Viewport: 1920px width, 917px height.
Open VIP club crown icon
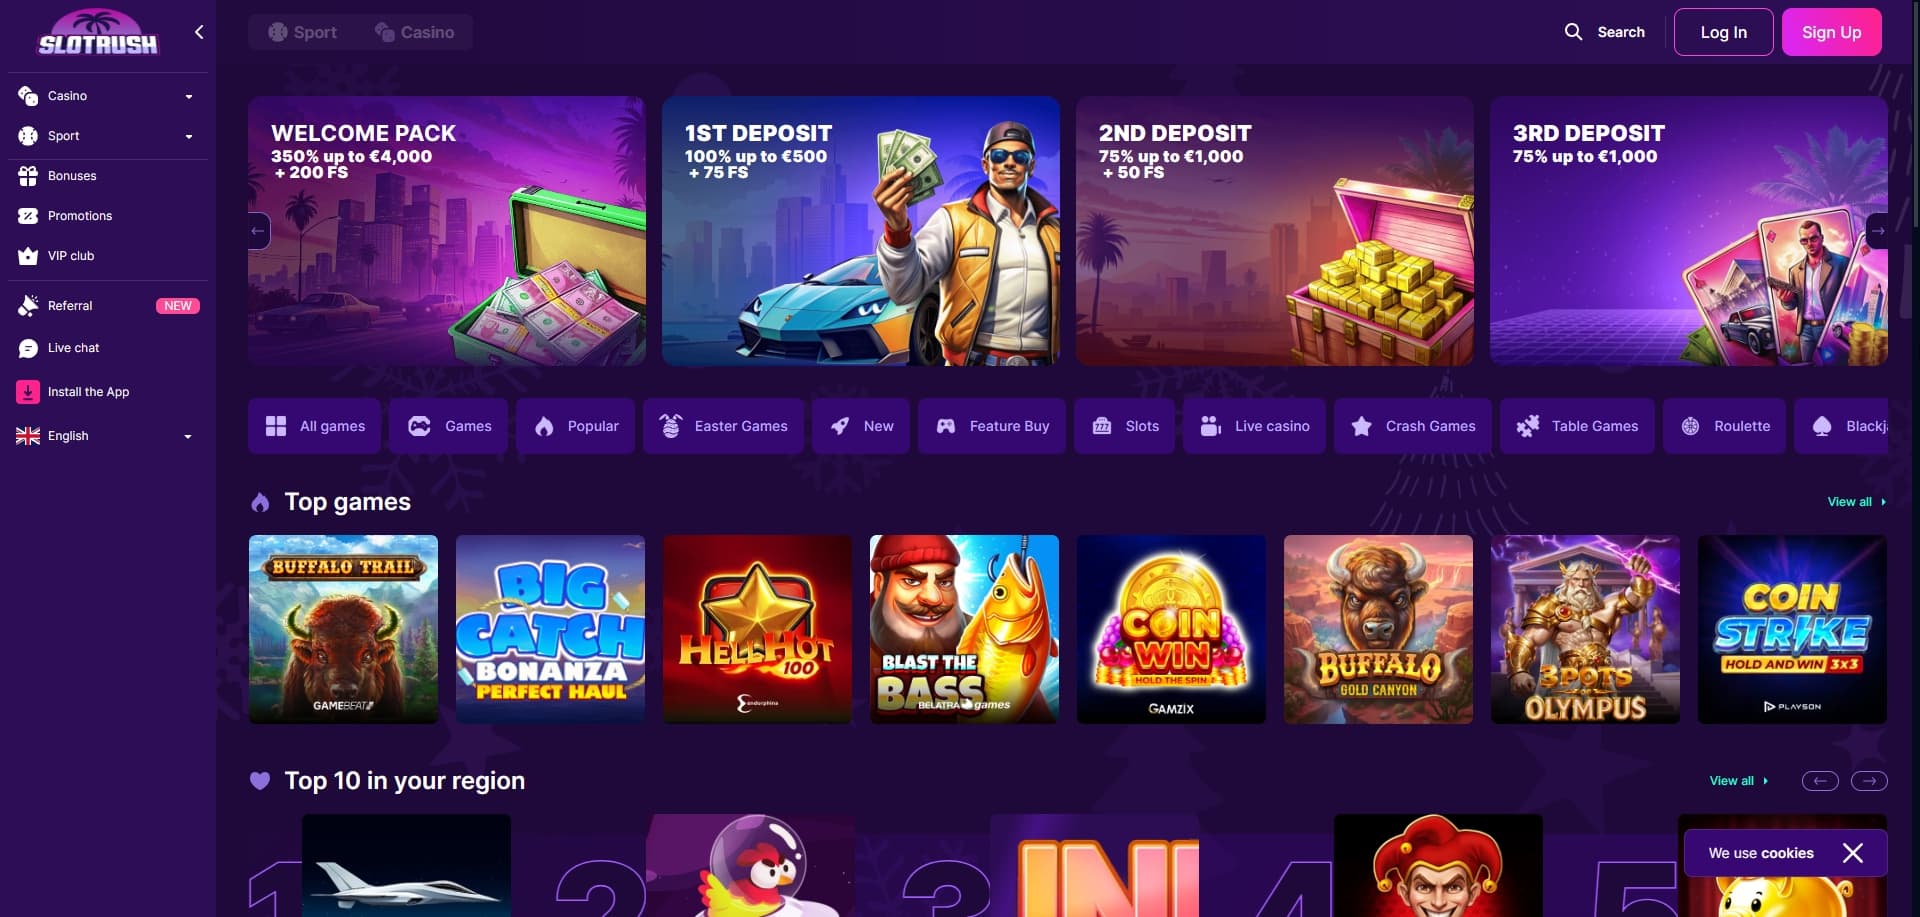28,256
